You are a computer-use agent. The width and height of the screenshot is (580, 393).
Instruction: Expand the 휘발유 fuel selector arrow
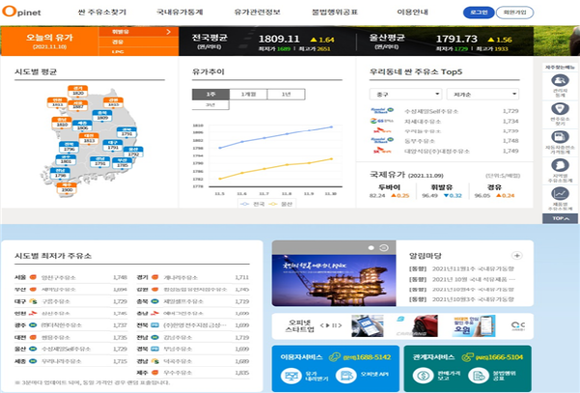click(169, 32)
